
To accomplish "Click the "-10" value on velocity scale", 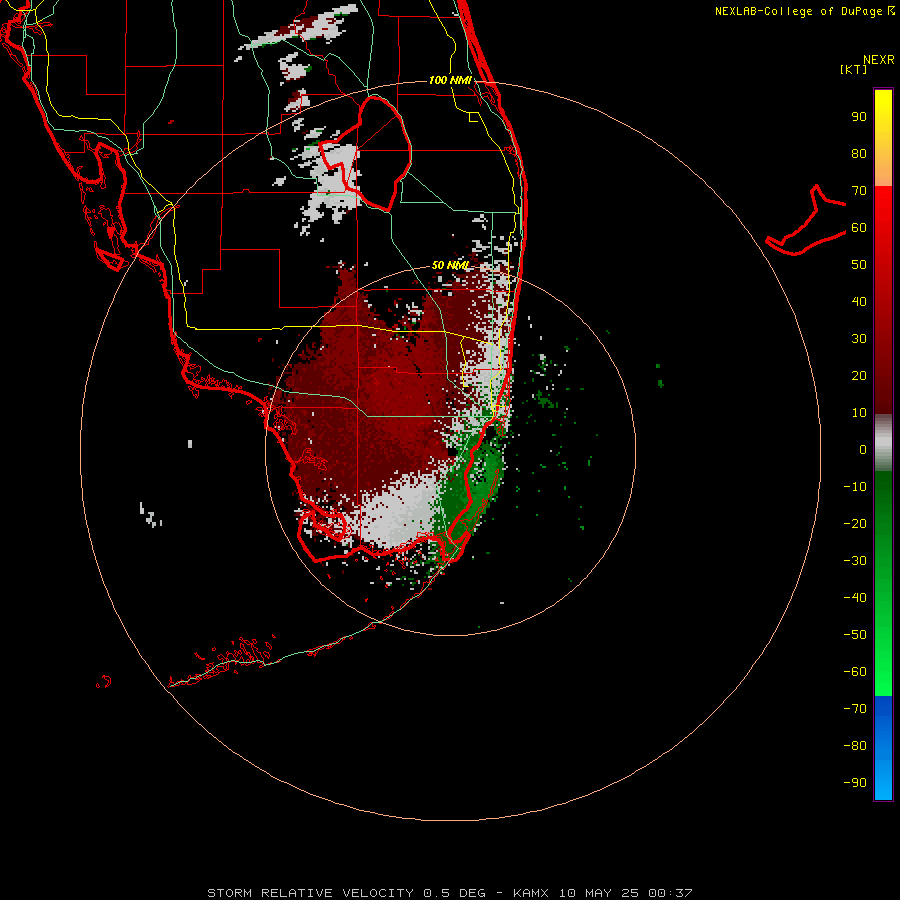I will [x=855, y=487].
